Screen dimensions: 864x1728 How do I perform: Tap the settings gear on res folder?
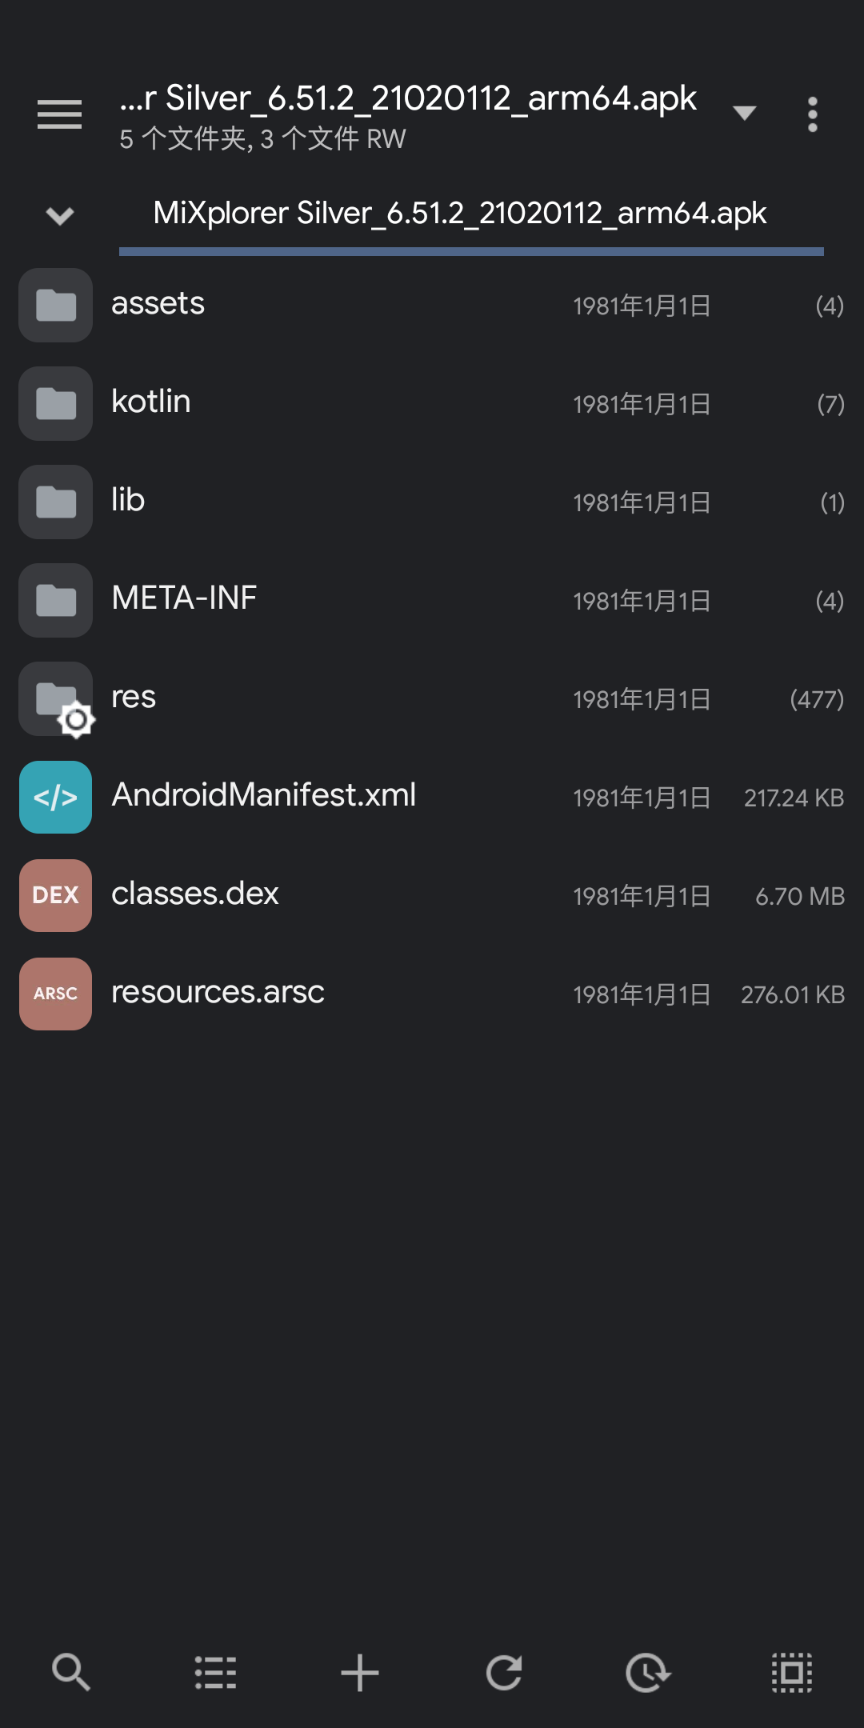click(76, 719)
